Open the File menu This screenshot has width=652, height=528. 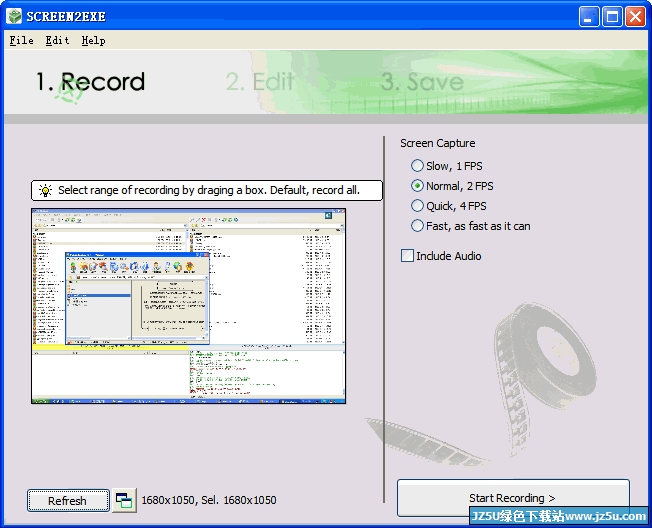click(22, 40)
